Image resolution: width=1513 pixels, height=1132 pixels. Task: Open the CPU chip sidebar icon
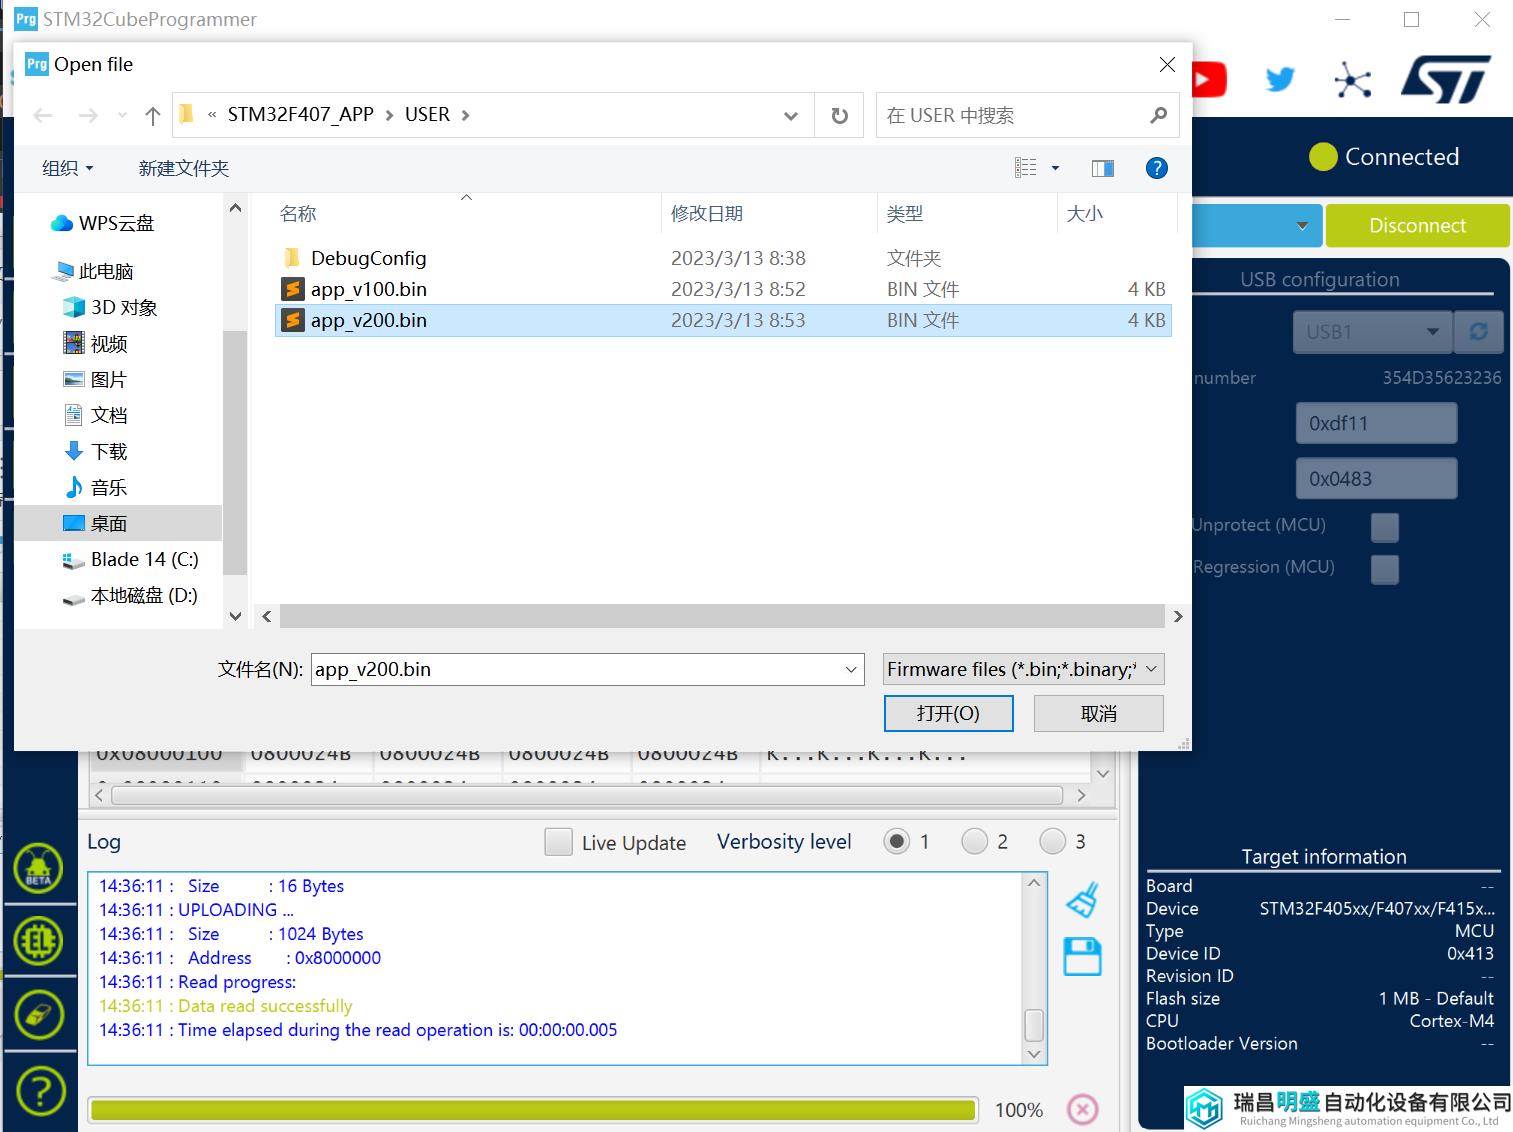[x=39, y=941]
